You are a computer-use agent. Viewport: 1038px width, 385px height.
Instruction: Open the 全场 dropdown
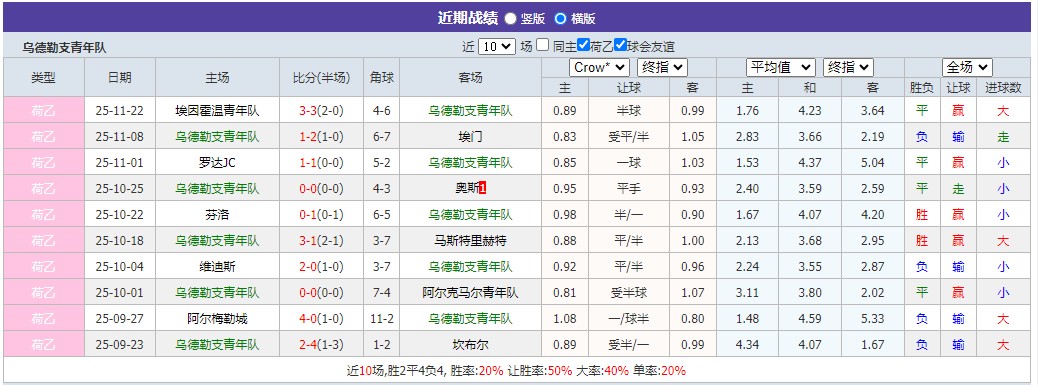(967, 67)
